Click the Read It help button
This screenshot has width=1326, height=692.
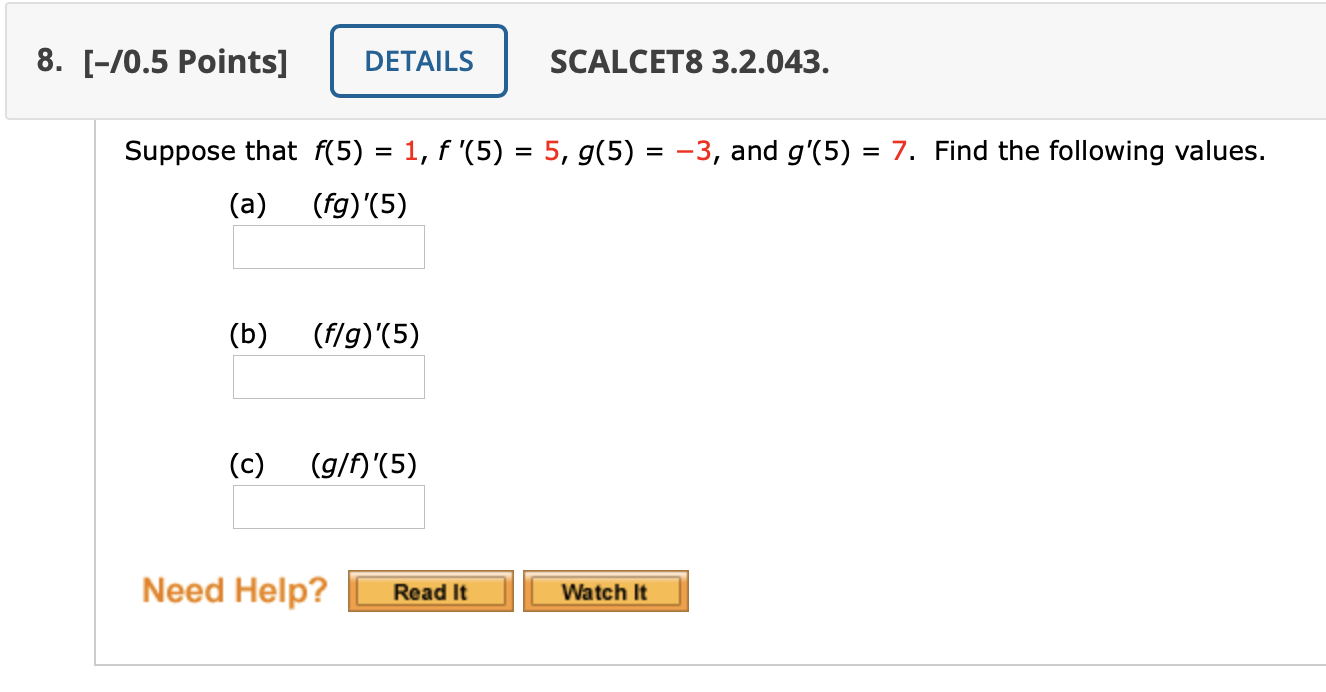[x=430, y=591]
